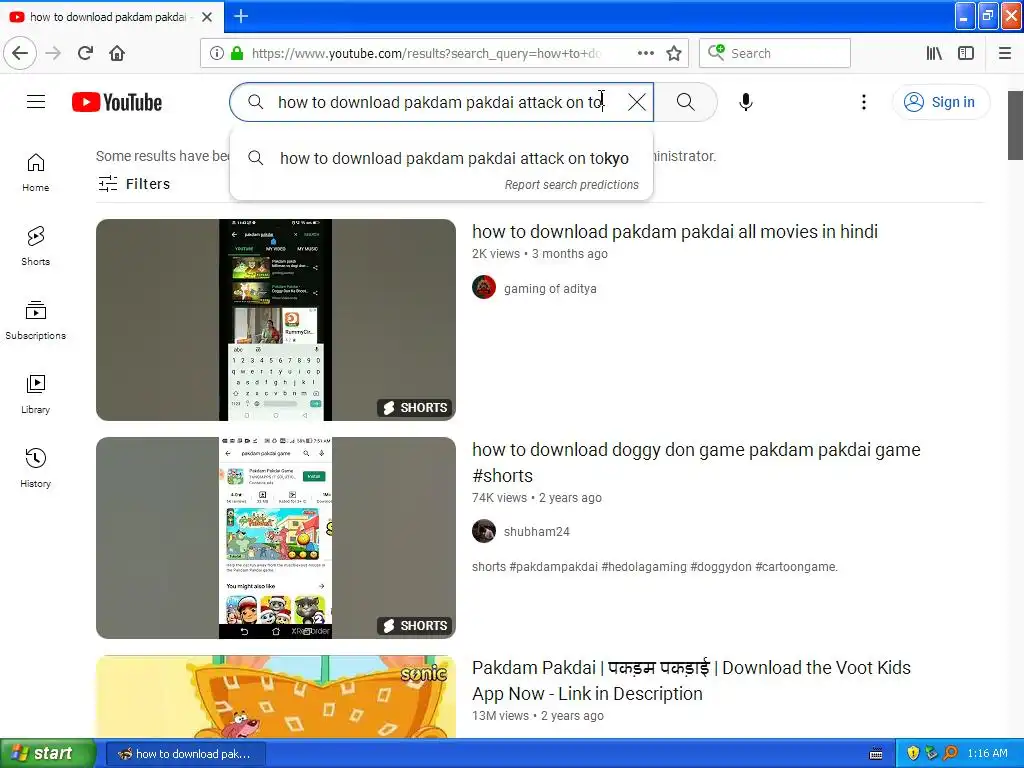Click the green secure padlock icon
This screenshot has height=768, width=1024.
coord(237,53)
